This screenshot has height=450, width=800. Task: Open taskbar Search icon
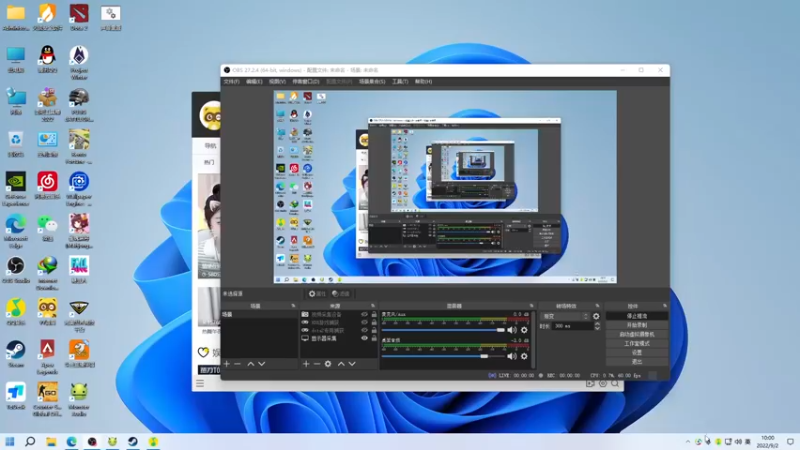(30, 441)
